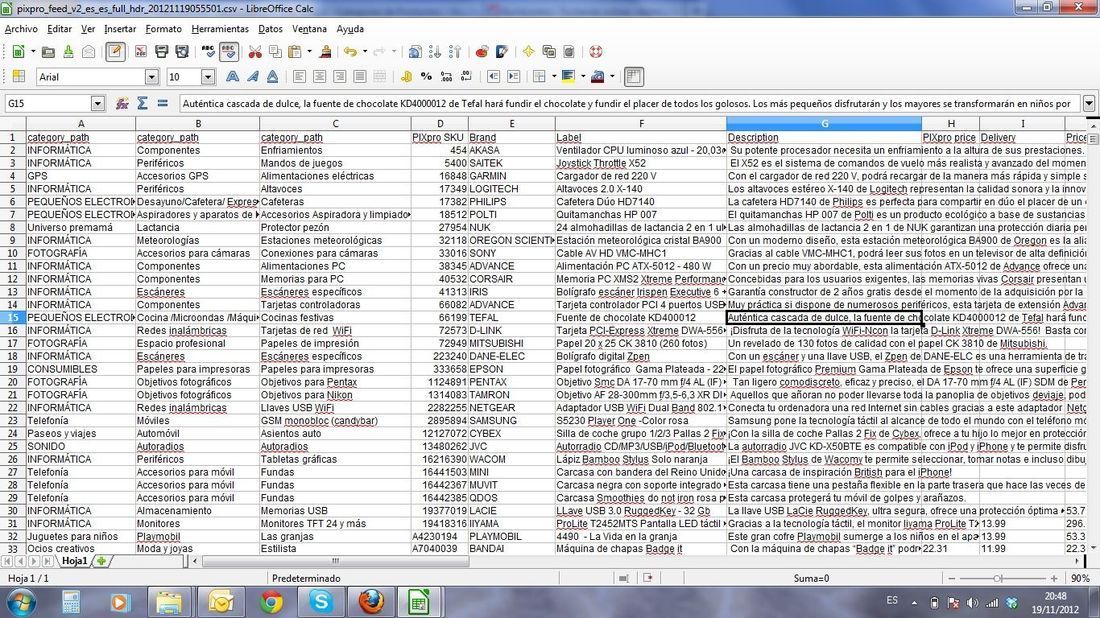Image resolution: width=1100 pixels, height=618 pixels.
Task: Toggle AutoSpellcheck button
Action: pyautogui.click(x=229, y=51)
